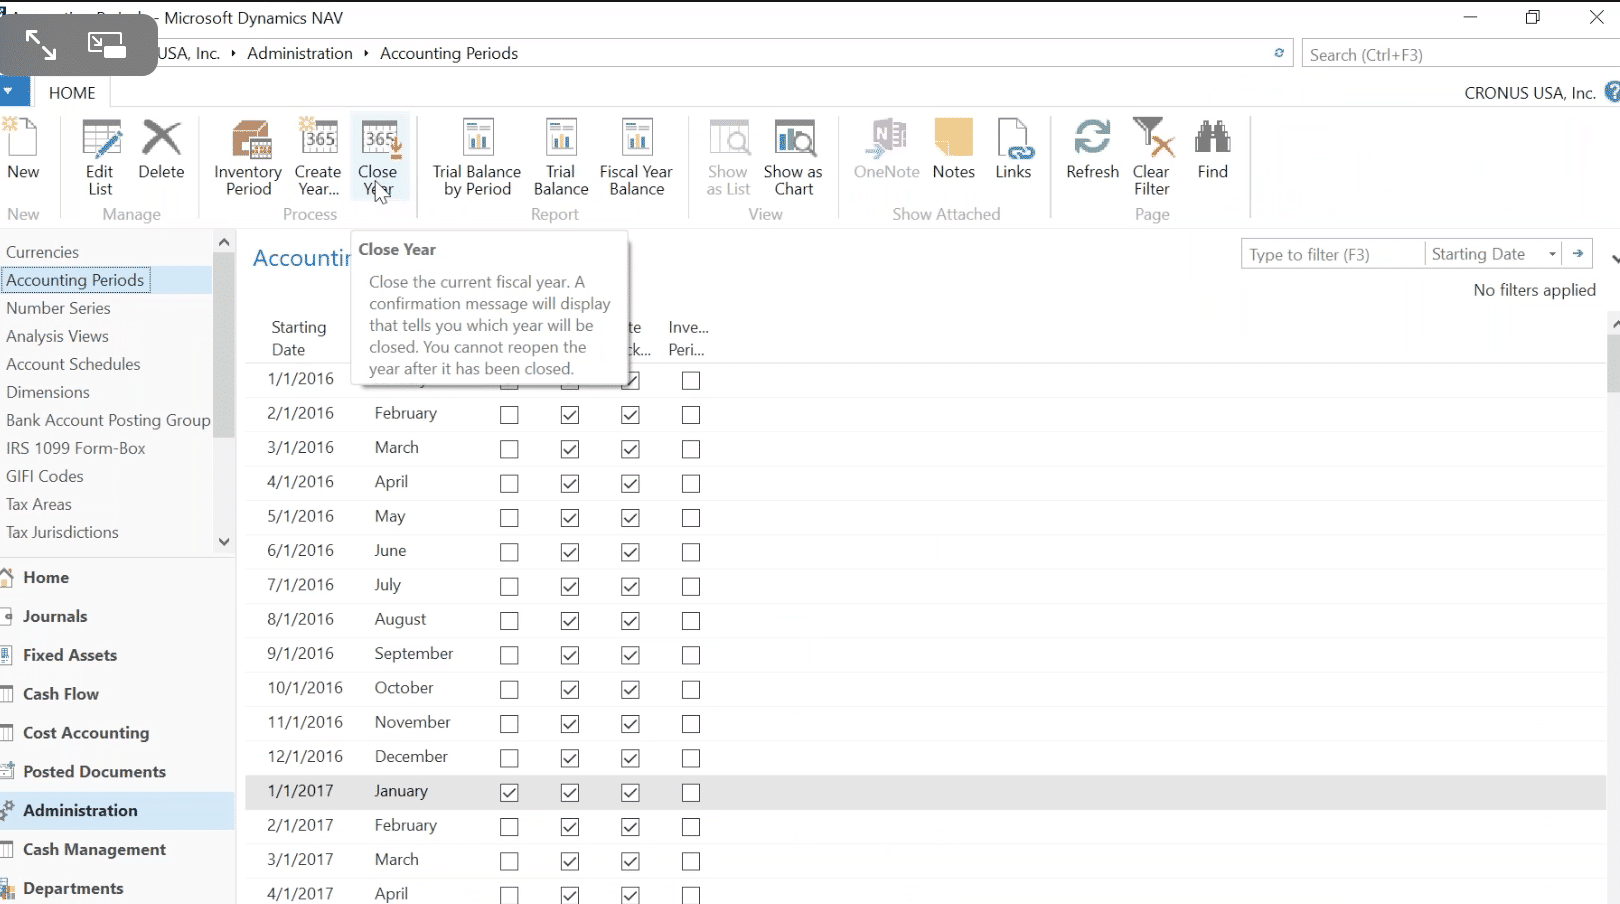Open Inventory Period action
Viewport: 1620px width, 904px height.
(248, 157)
